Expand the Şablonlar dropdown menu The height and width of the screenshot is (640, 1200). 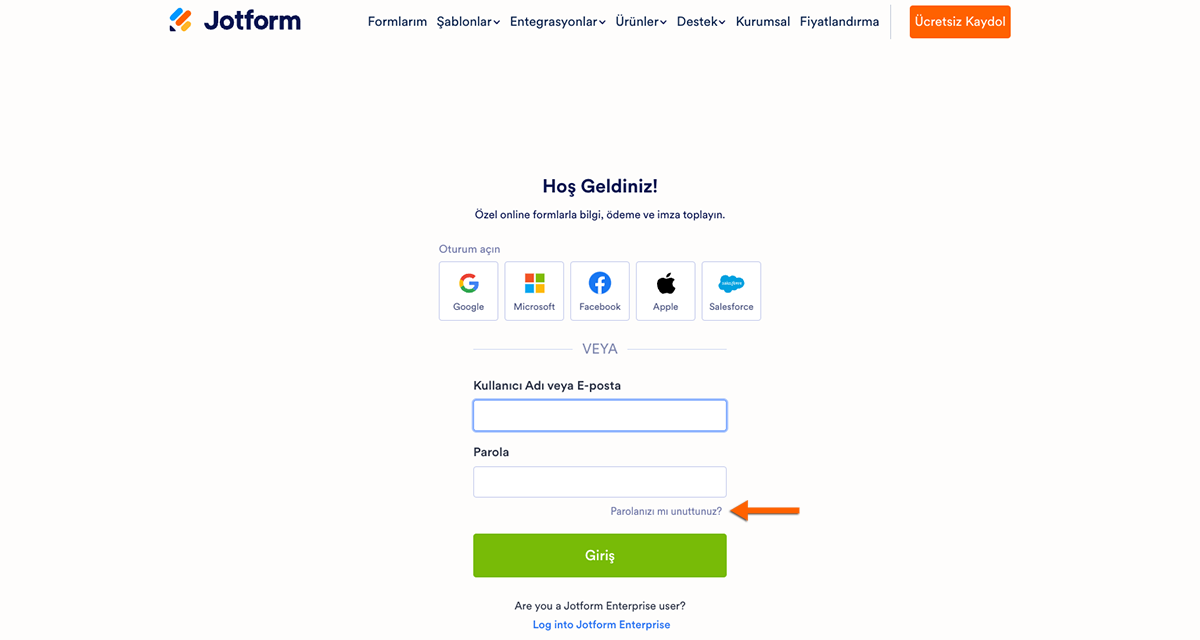(x=468, y=22)
